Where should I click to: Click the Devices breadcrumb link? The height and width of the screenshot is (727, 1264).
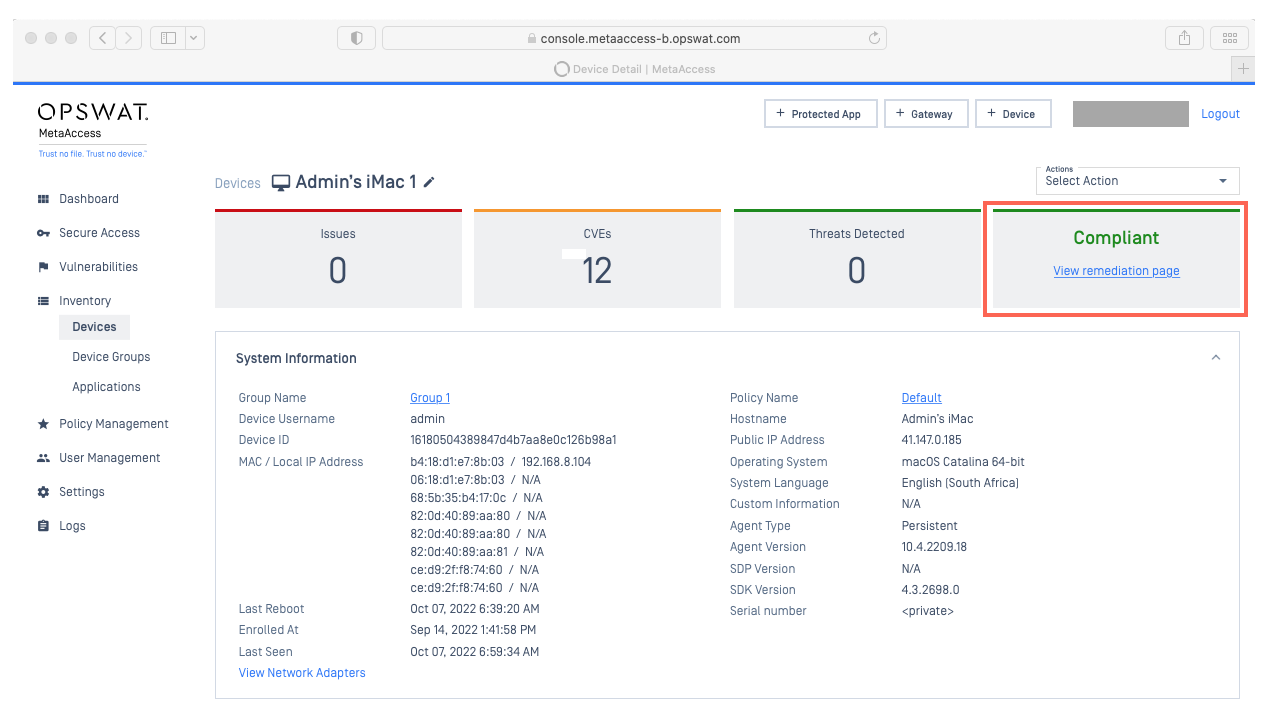point(238,183)
